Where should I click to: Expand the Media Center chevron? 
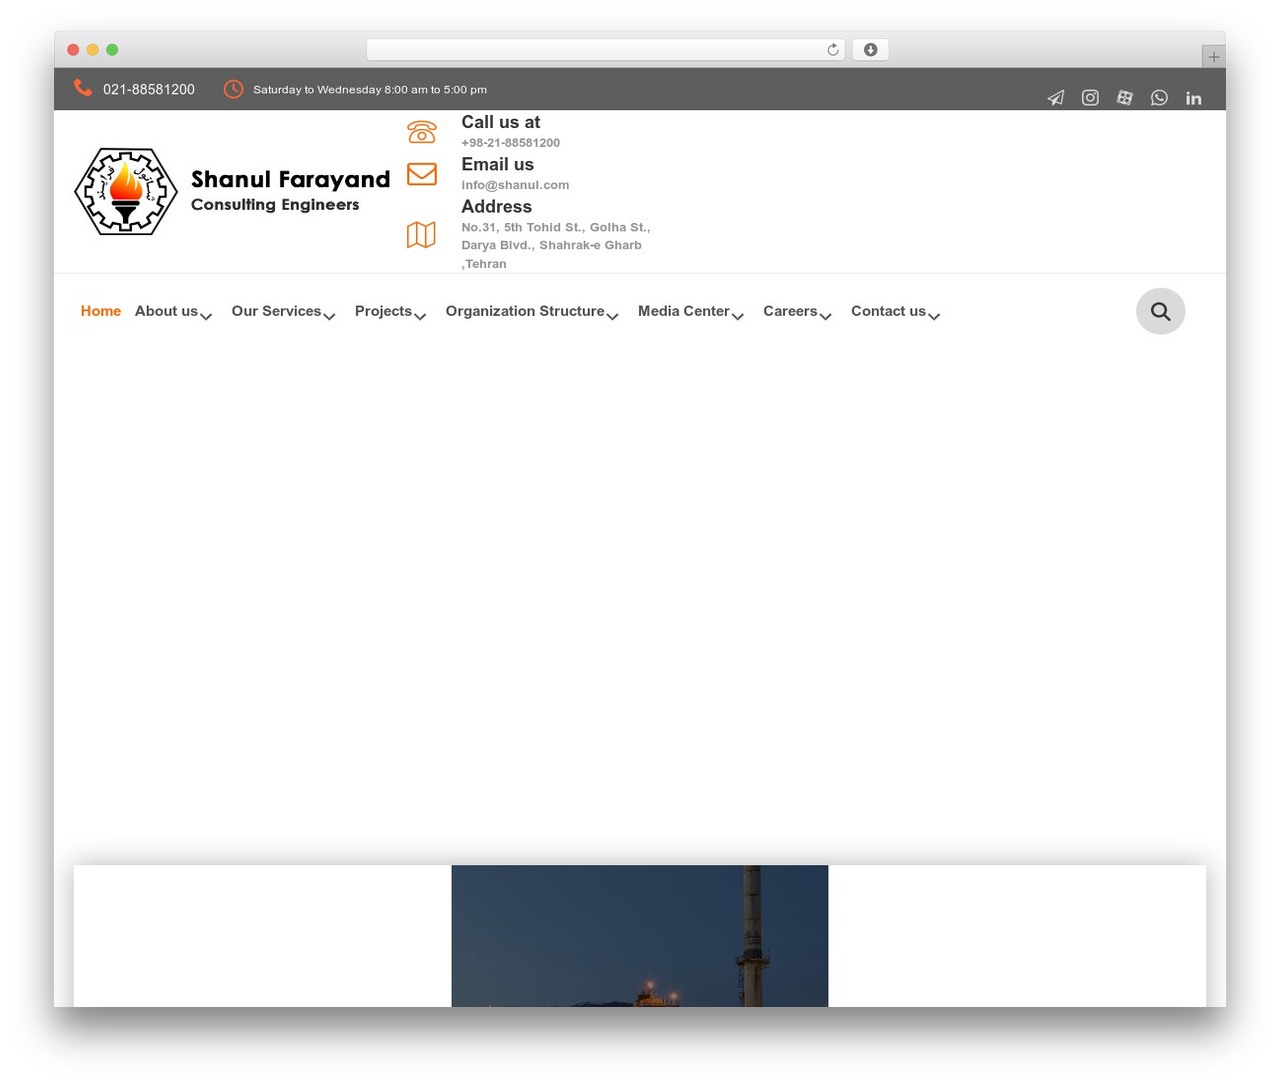pos(738,316)
